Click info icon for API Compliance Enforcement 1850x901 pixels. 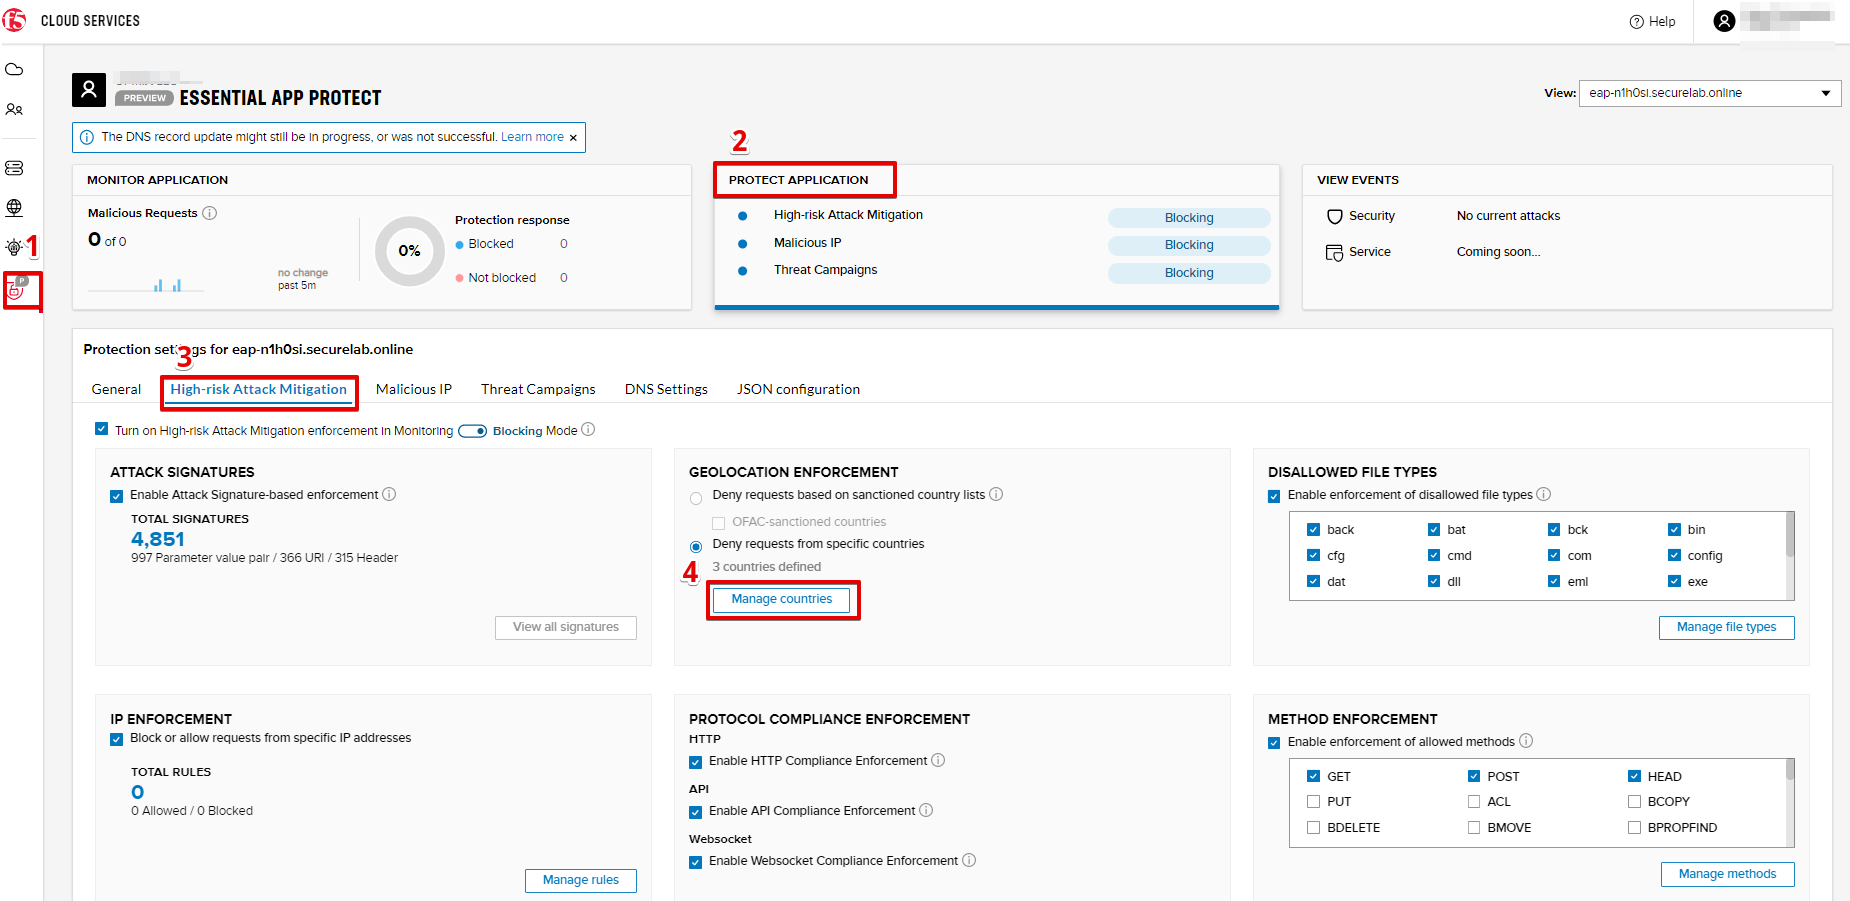coord(926,810)
